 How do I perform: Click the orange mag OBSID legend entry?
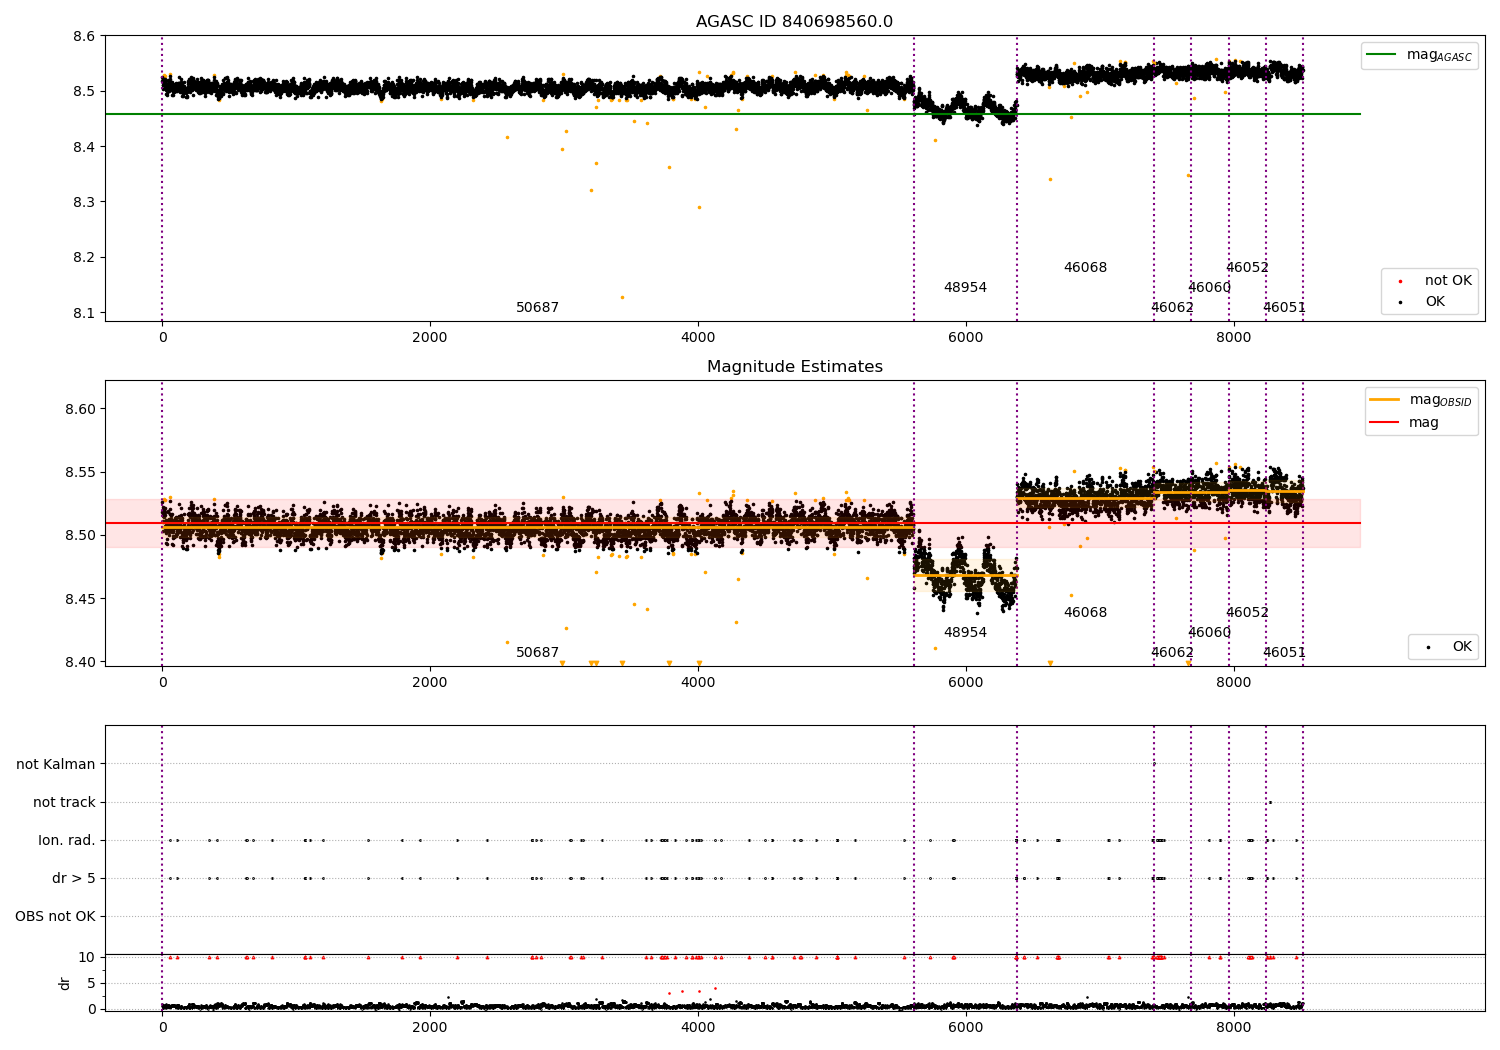tap(1421, 400)
